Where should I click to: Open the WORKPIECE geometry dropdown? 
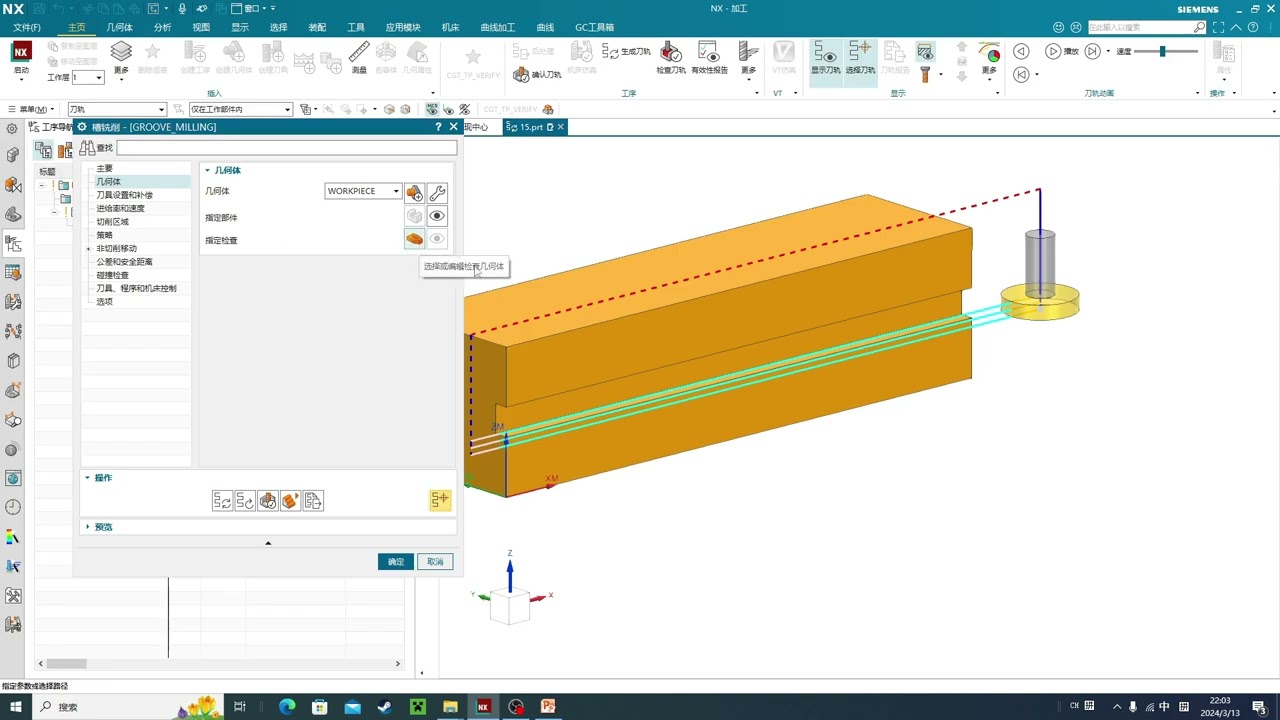tap(363, 191)
